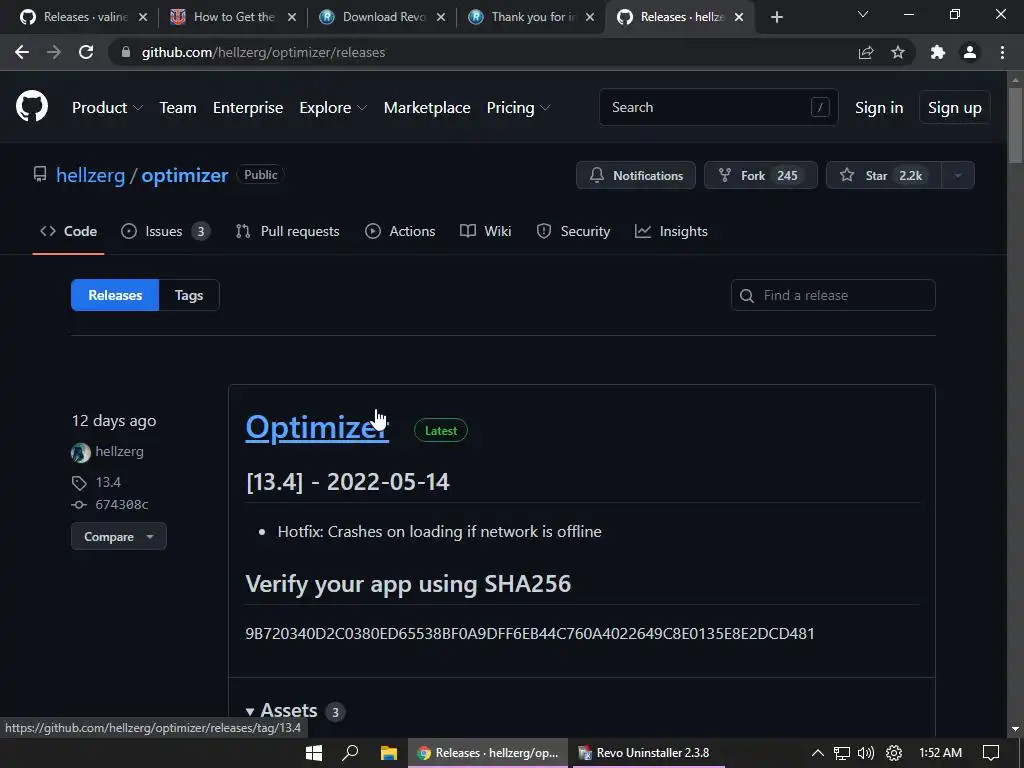The image size is (1024, 768).
Task: Select the Releases toggle button
Action: pyautogui.click(x=115, y=295)
